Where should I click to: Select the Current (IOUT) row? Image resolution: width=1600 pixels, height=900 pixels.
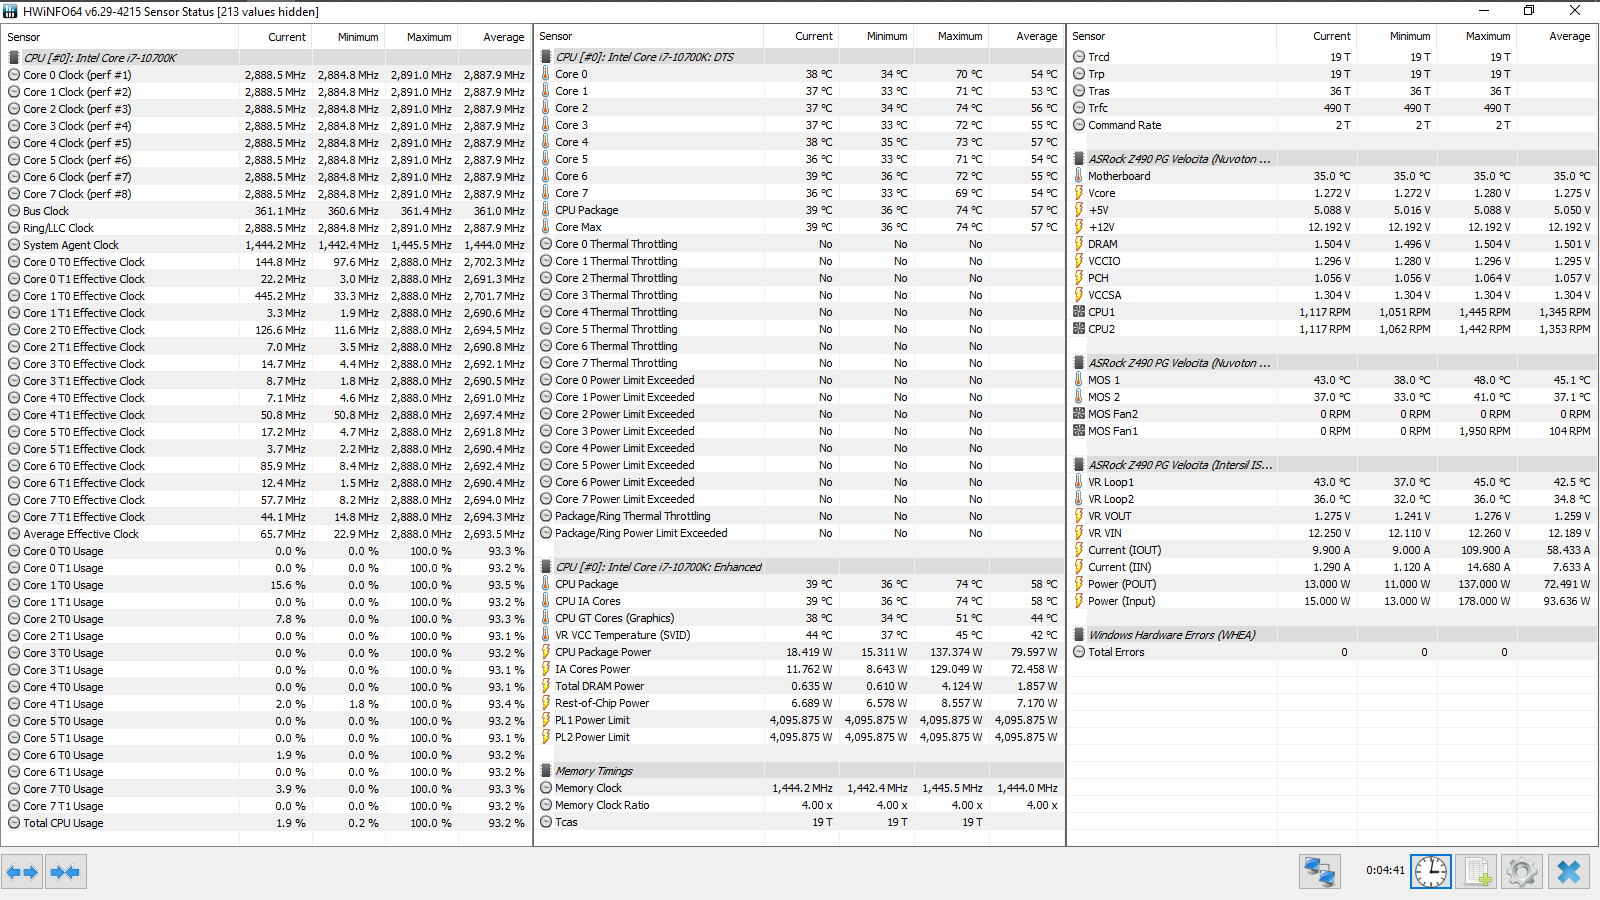point(1333,550)
